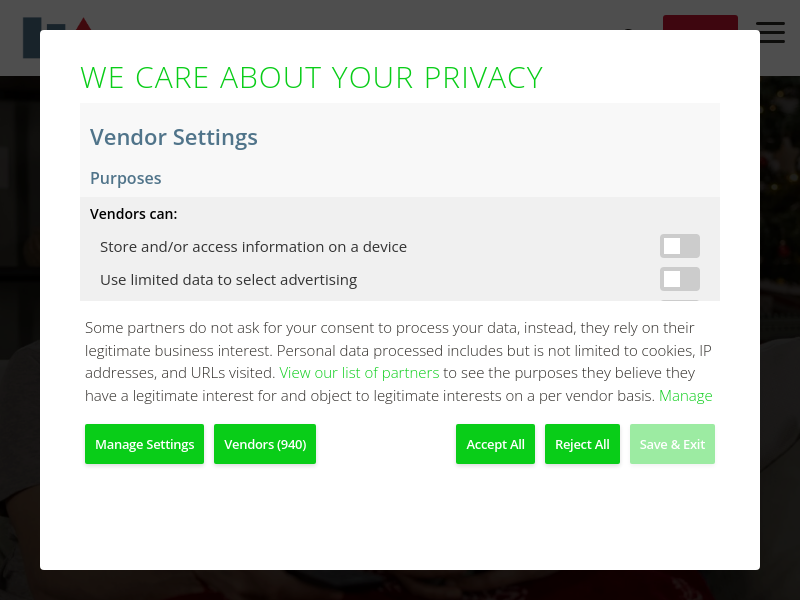This screenshot has width=800, height=600.
Task: Toggle Use limited data to select advertising
Action: coord(679,279)
